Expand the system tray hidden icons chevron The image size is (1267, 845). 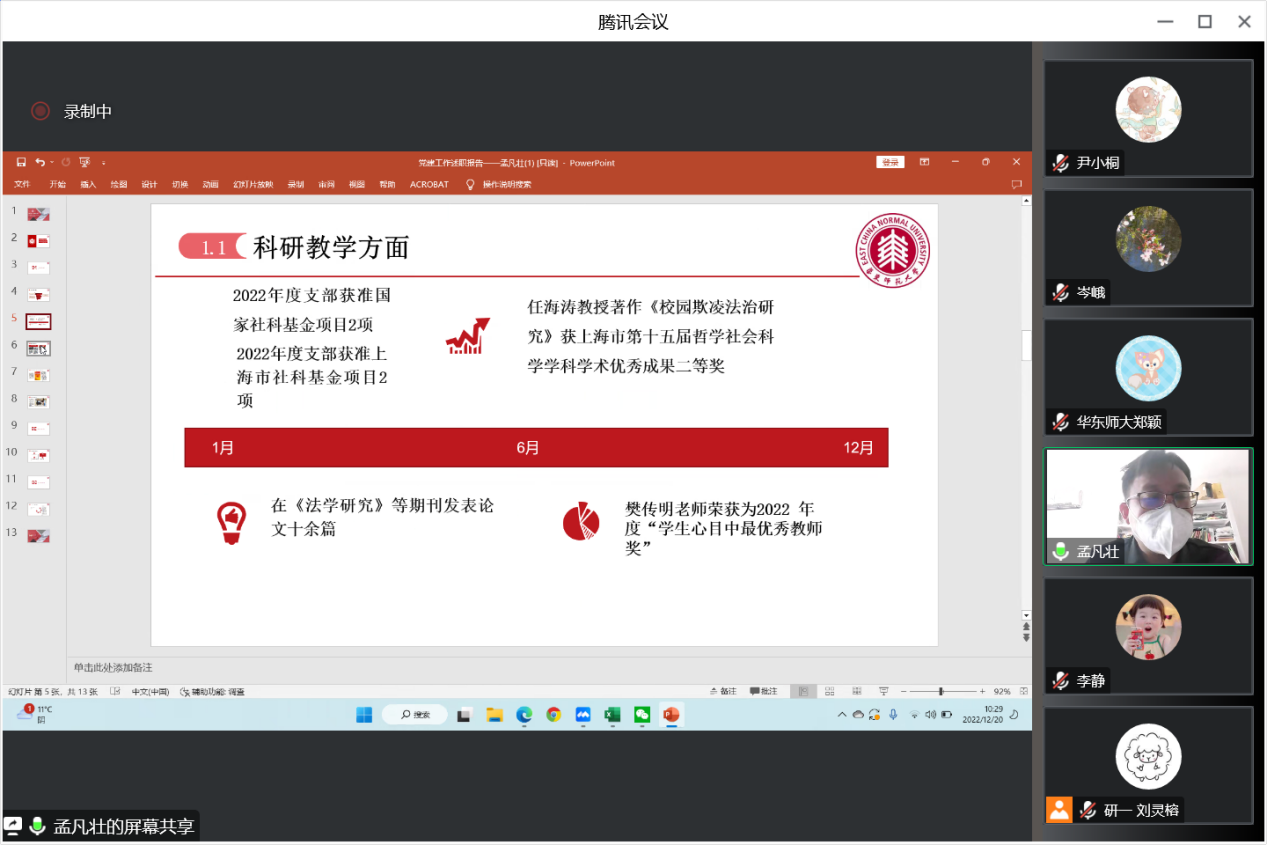pyautogui.click(x=842, y=714)
